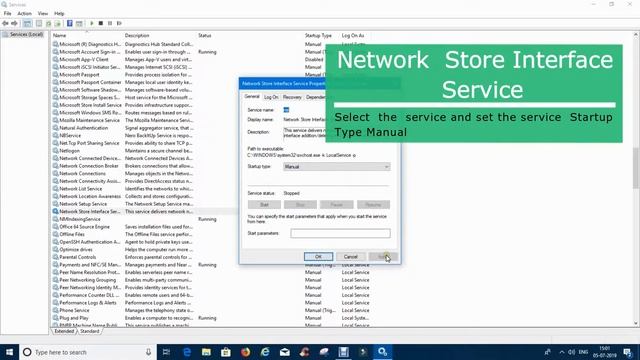Select the Network Setup Service row
The height and width of the screenshot is (360, 640).
click(145, 204)
